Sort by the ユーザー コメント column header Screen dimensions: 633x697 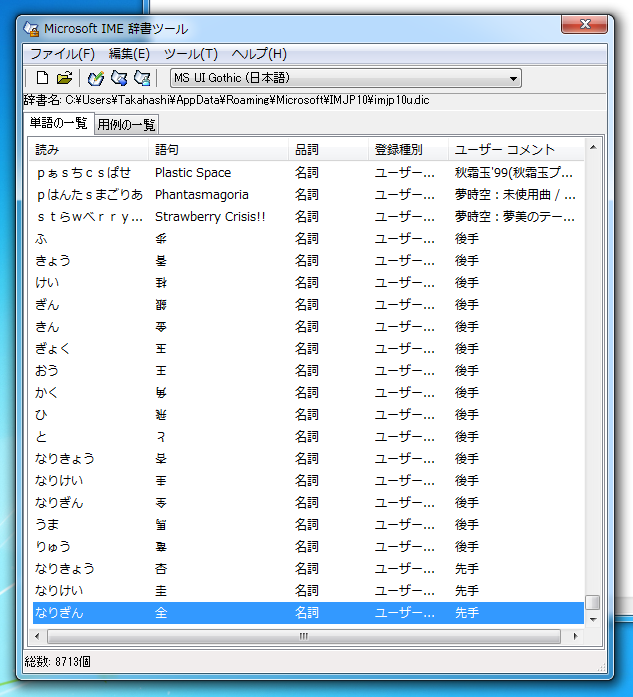[516, 149]
